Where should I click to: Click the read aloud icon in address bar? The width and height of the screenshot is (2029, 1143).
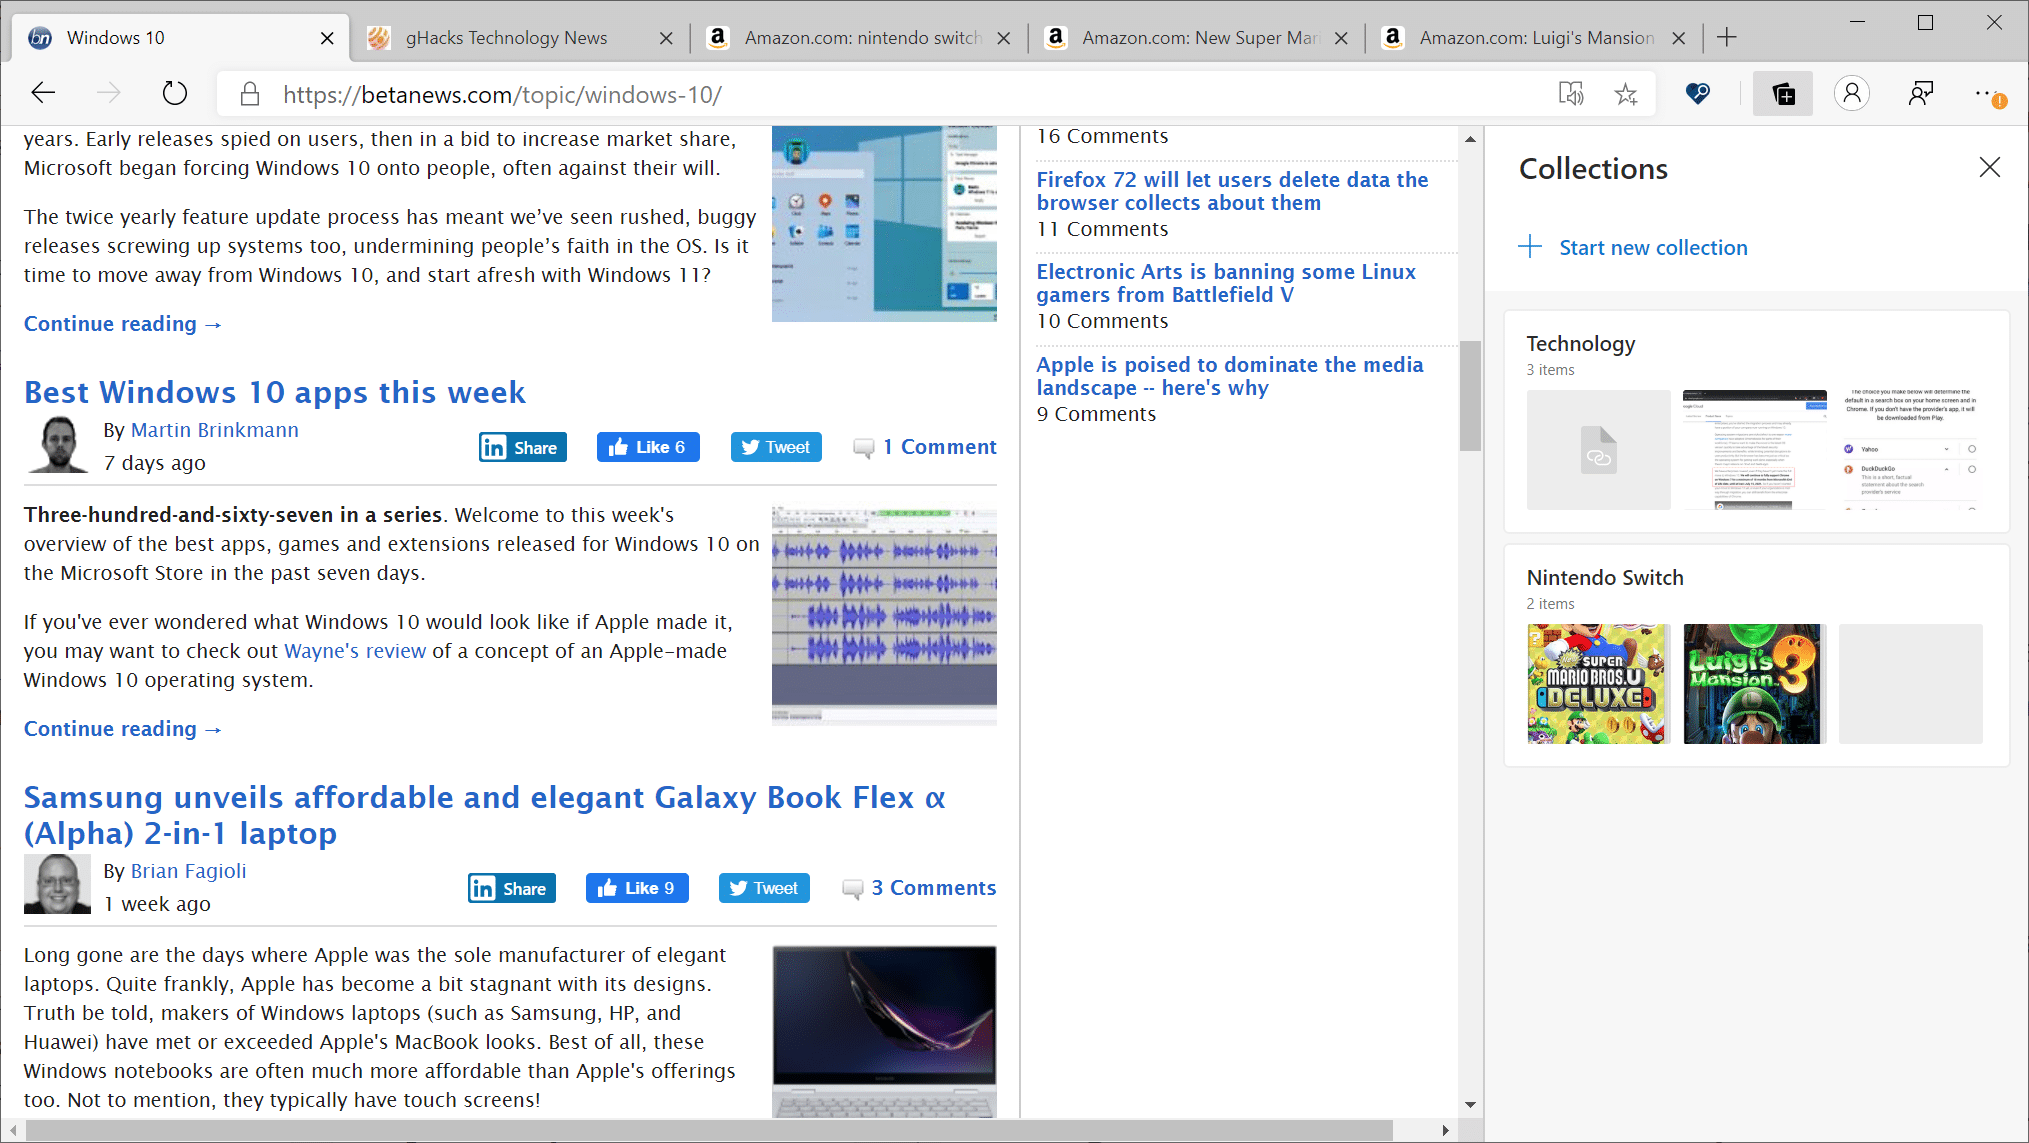point(1572,93)
